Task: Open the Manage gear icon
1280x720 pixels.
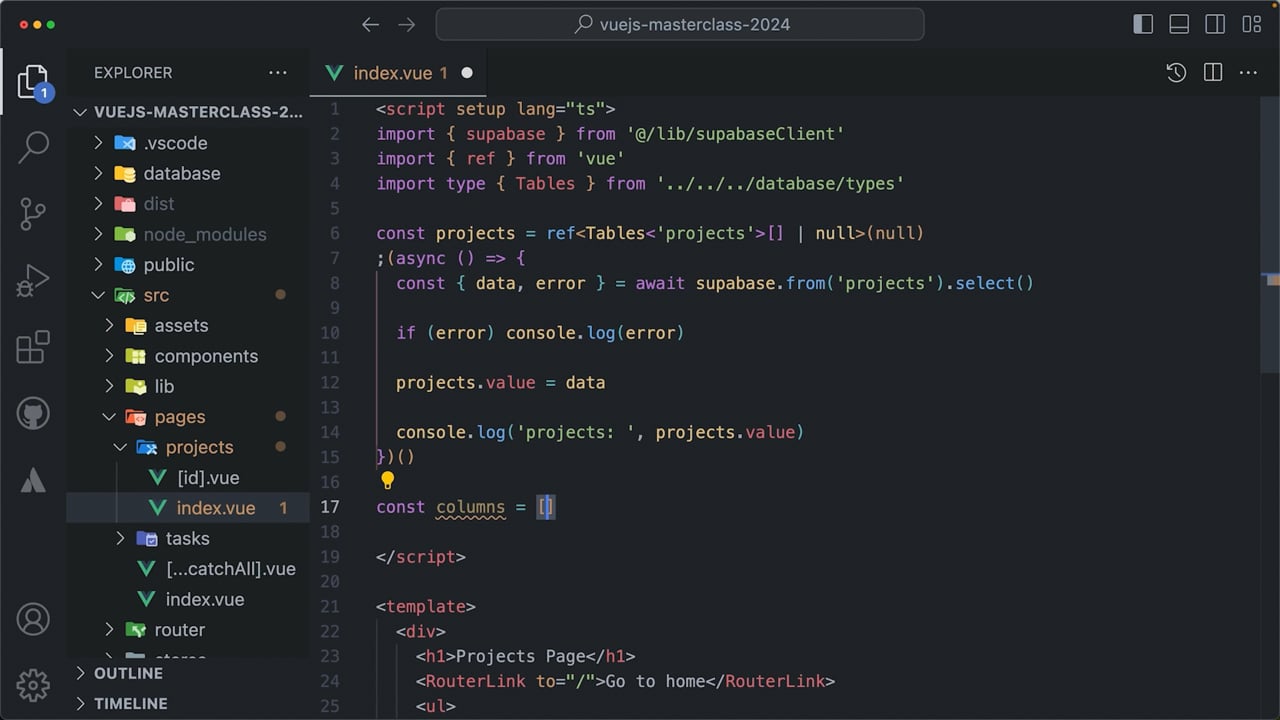Action: point(33,685)
